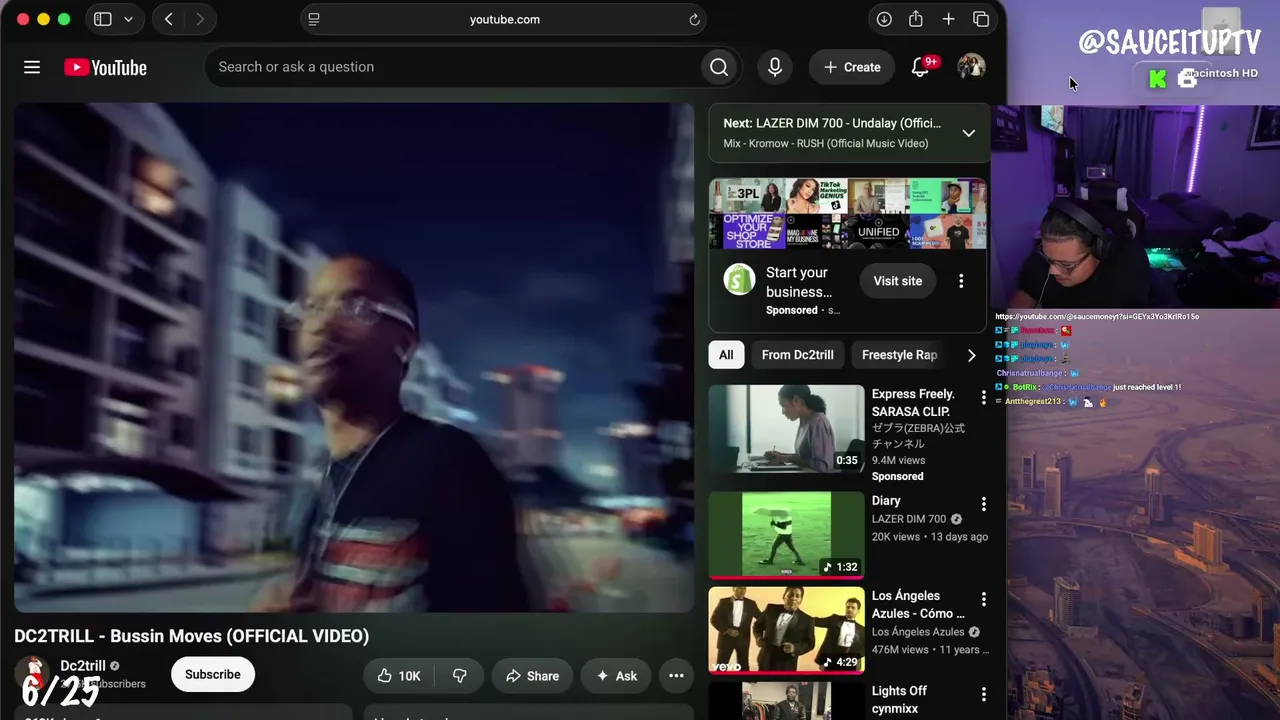Image resolution: width=1280 pixels, height=720 pixels.
Task: Toggle the Safari sidebar
Action: [102, 19]
